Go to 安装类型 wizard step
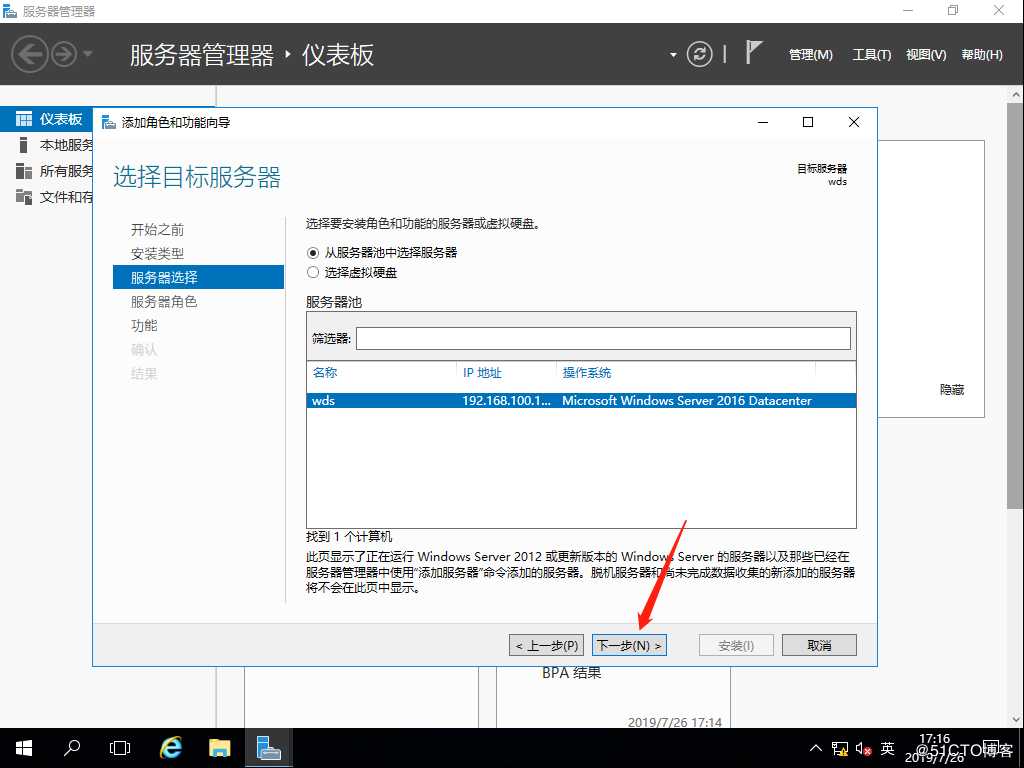Image resolution: width=1024 pixels, height=768 pixels. (157, 254)
